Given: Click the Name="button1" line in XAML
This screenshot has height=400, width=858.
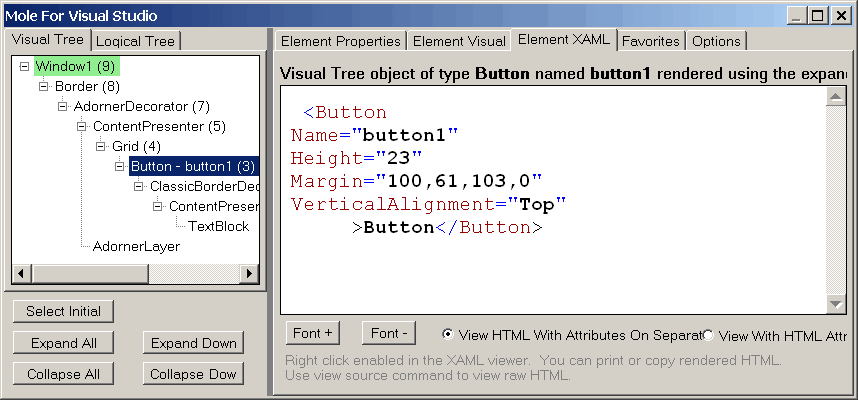Looking at the screenshot, I should click(x=374, y=135).
